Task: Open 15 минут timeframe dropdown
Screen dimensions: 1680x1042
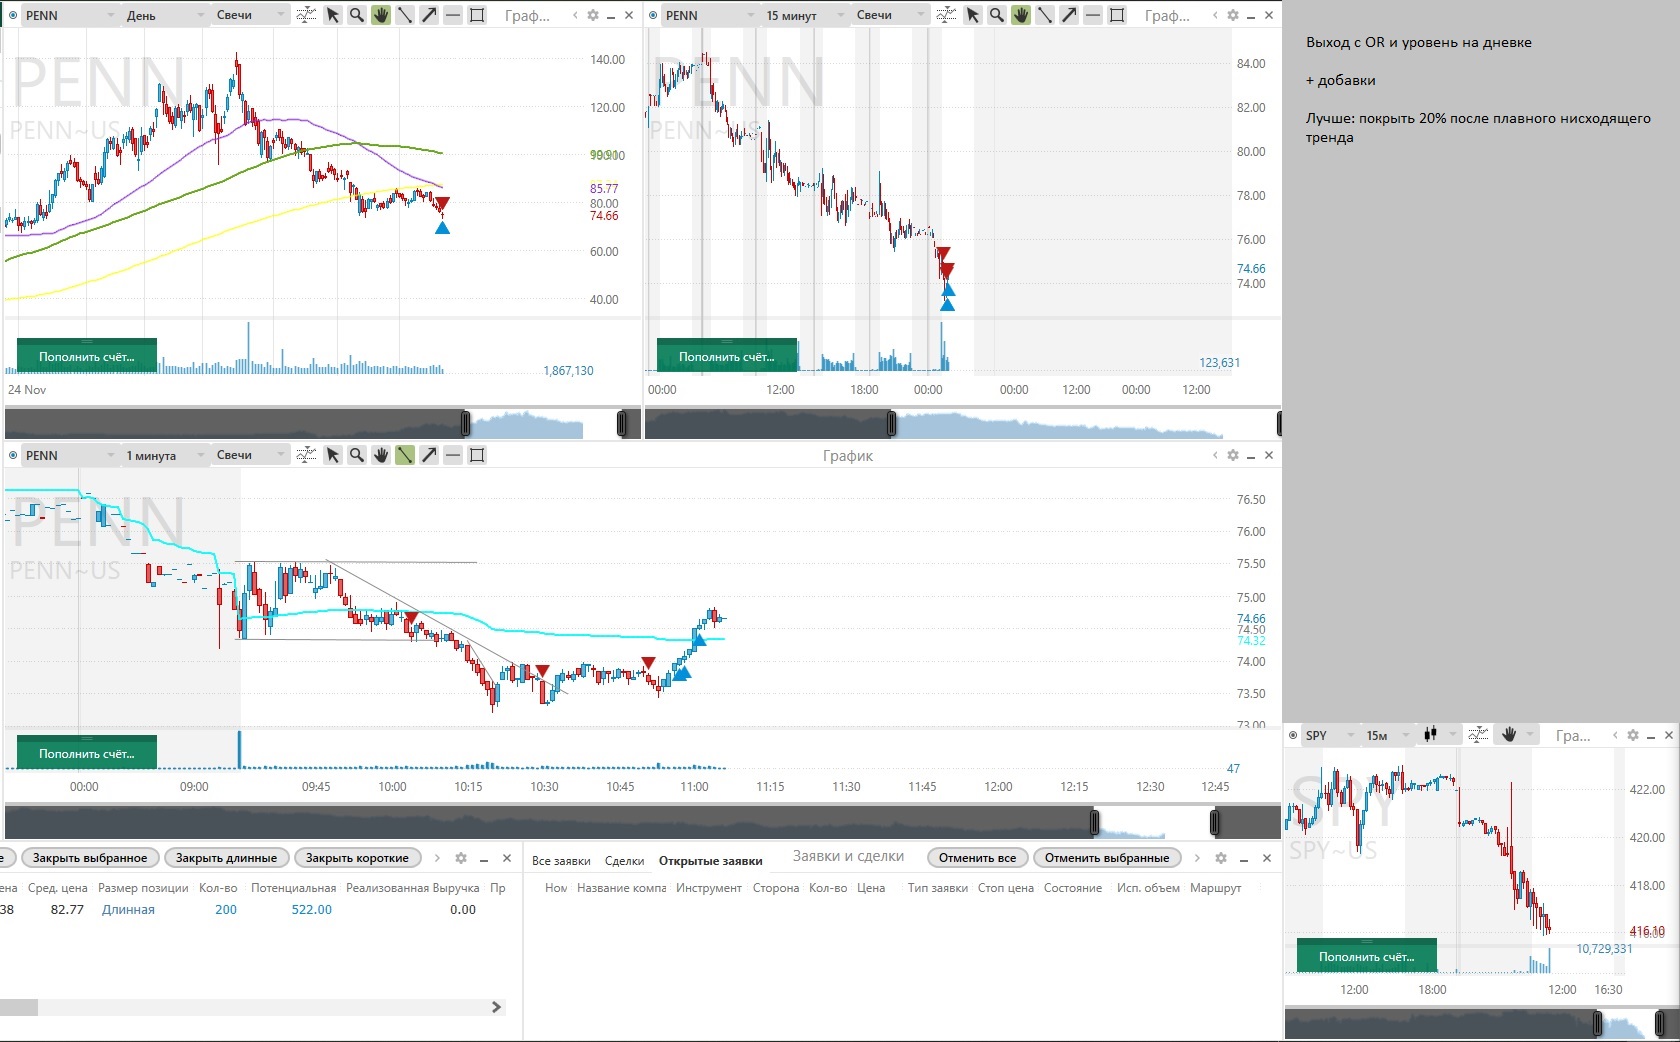Action: (x=803, y=15)
